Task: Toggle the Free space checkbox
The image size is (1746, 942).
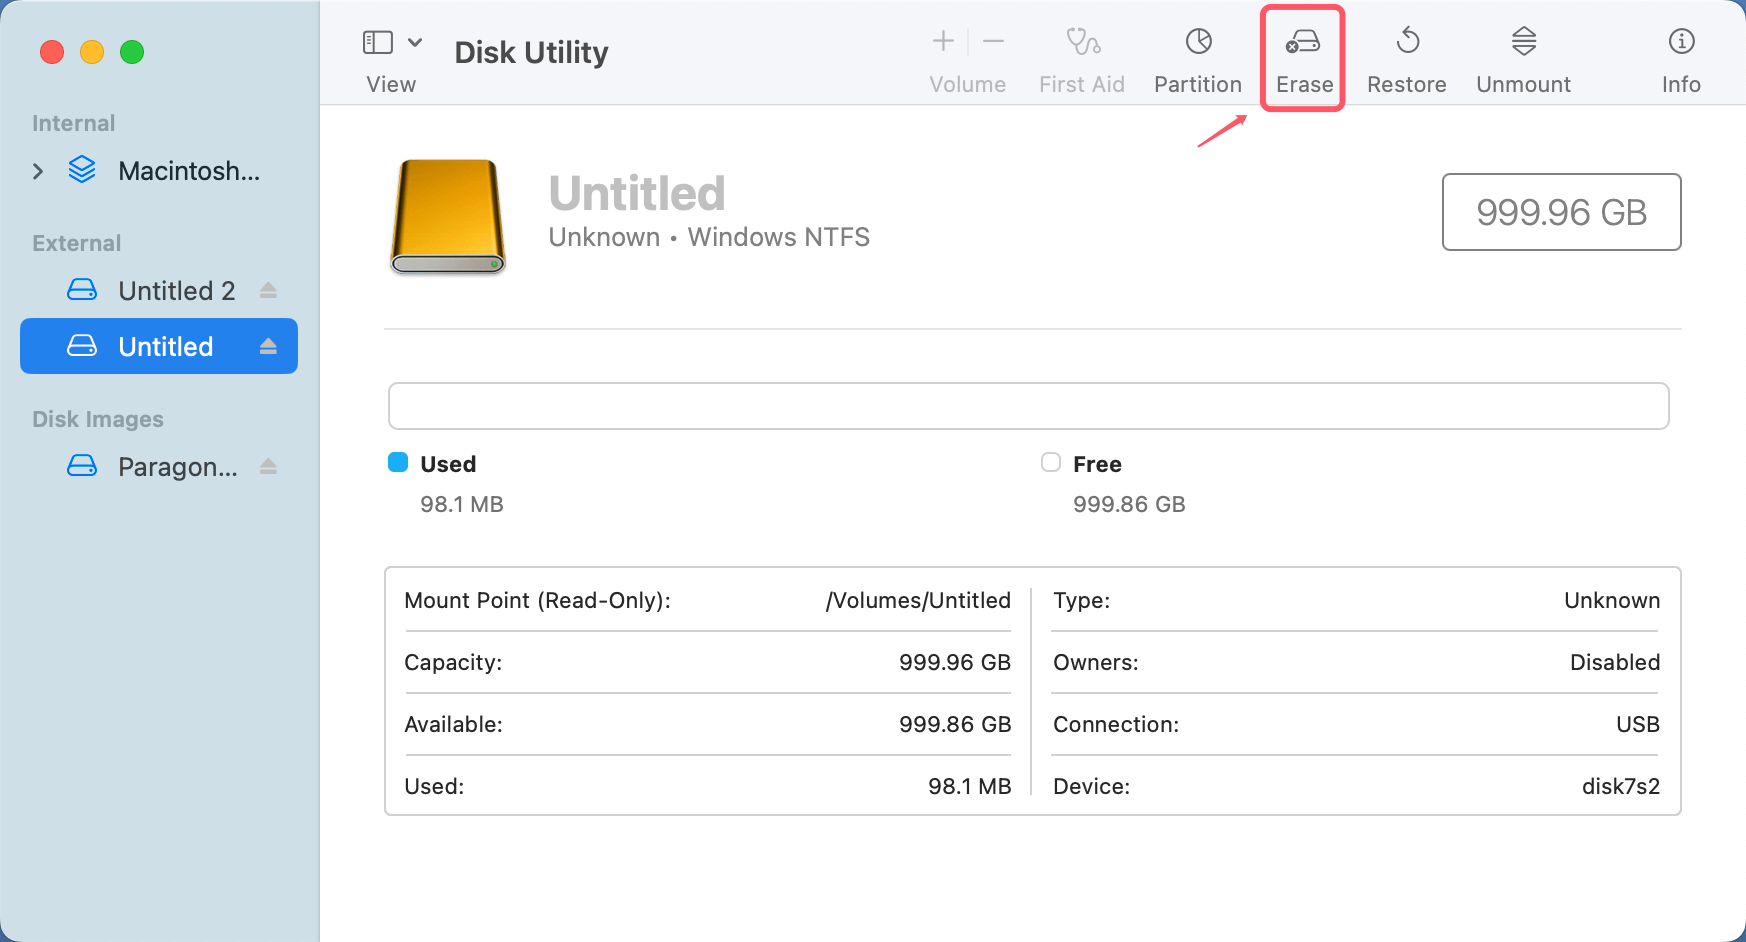Action: pyautogui.click(x=1050, y=462)
